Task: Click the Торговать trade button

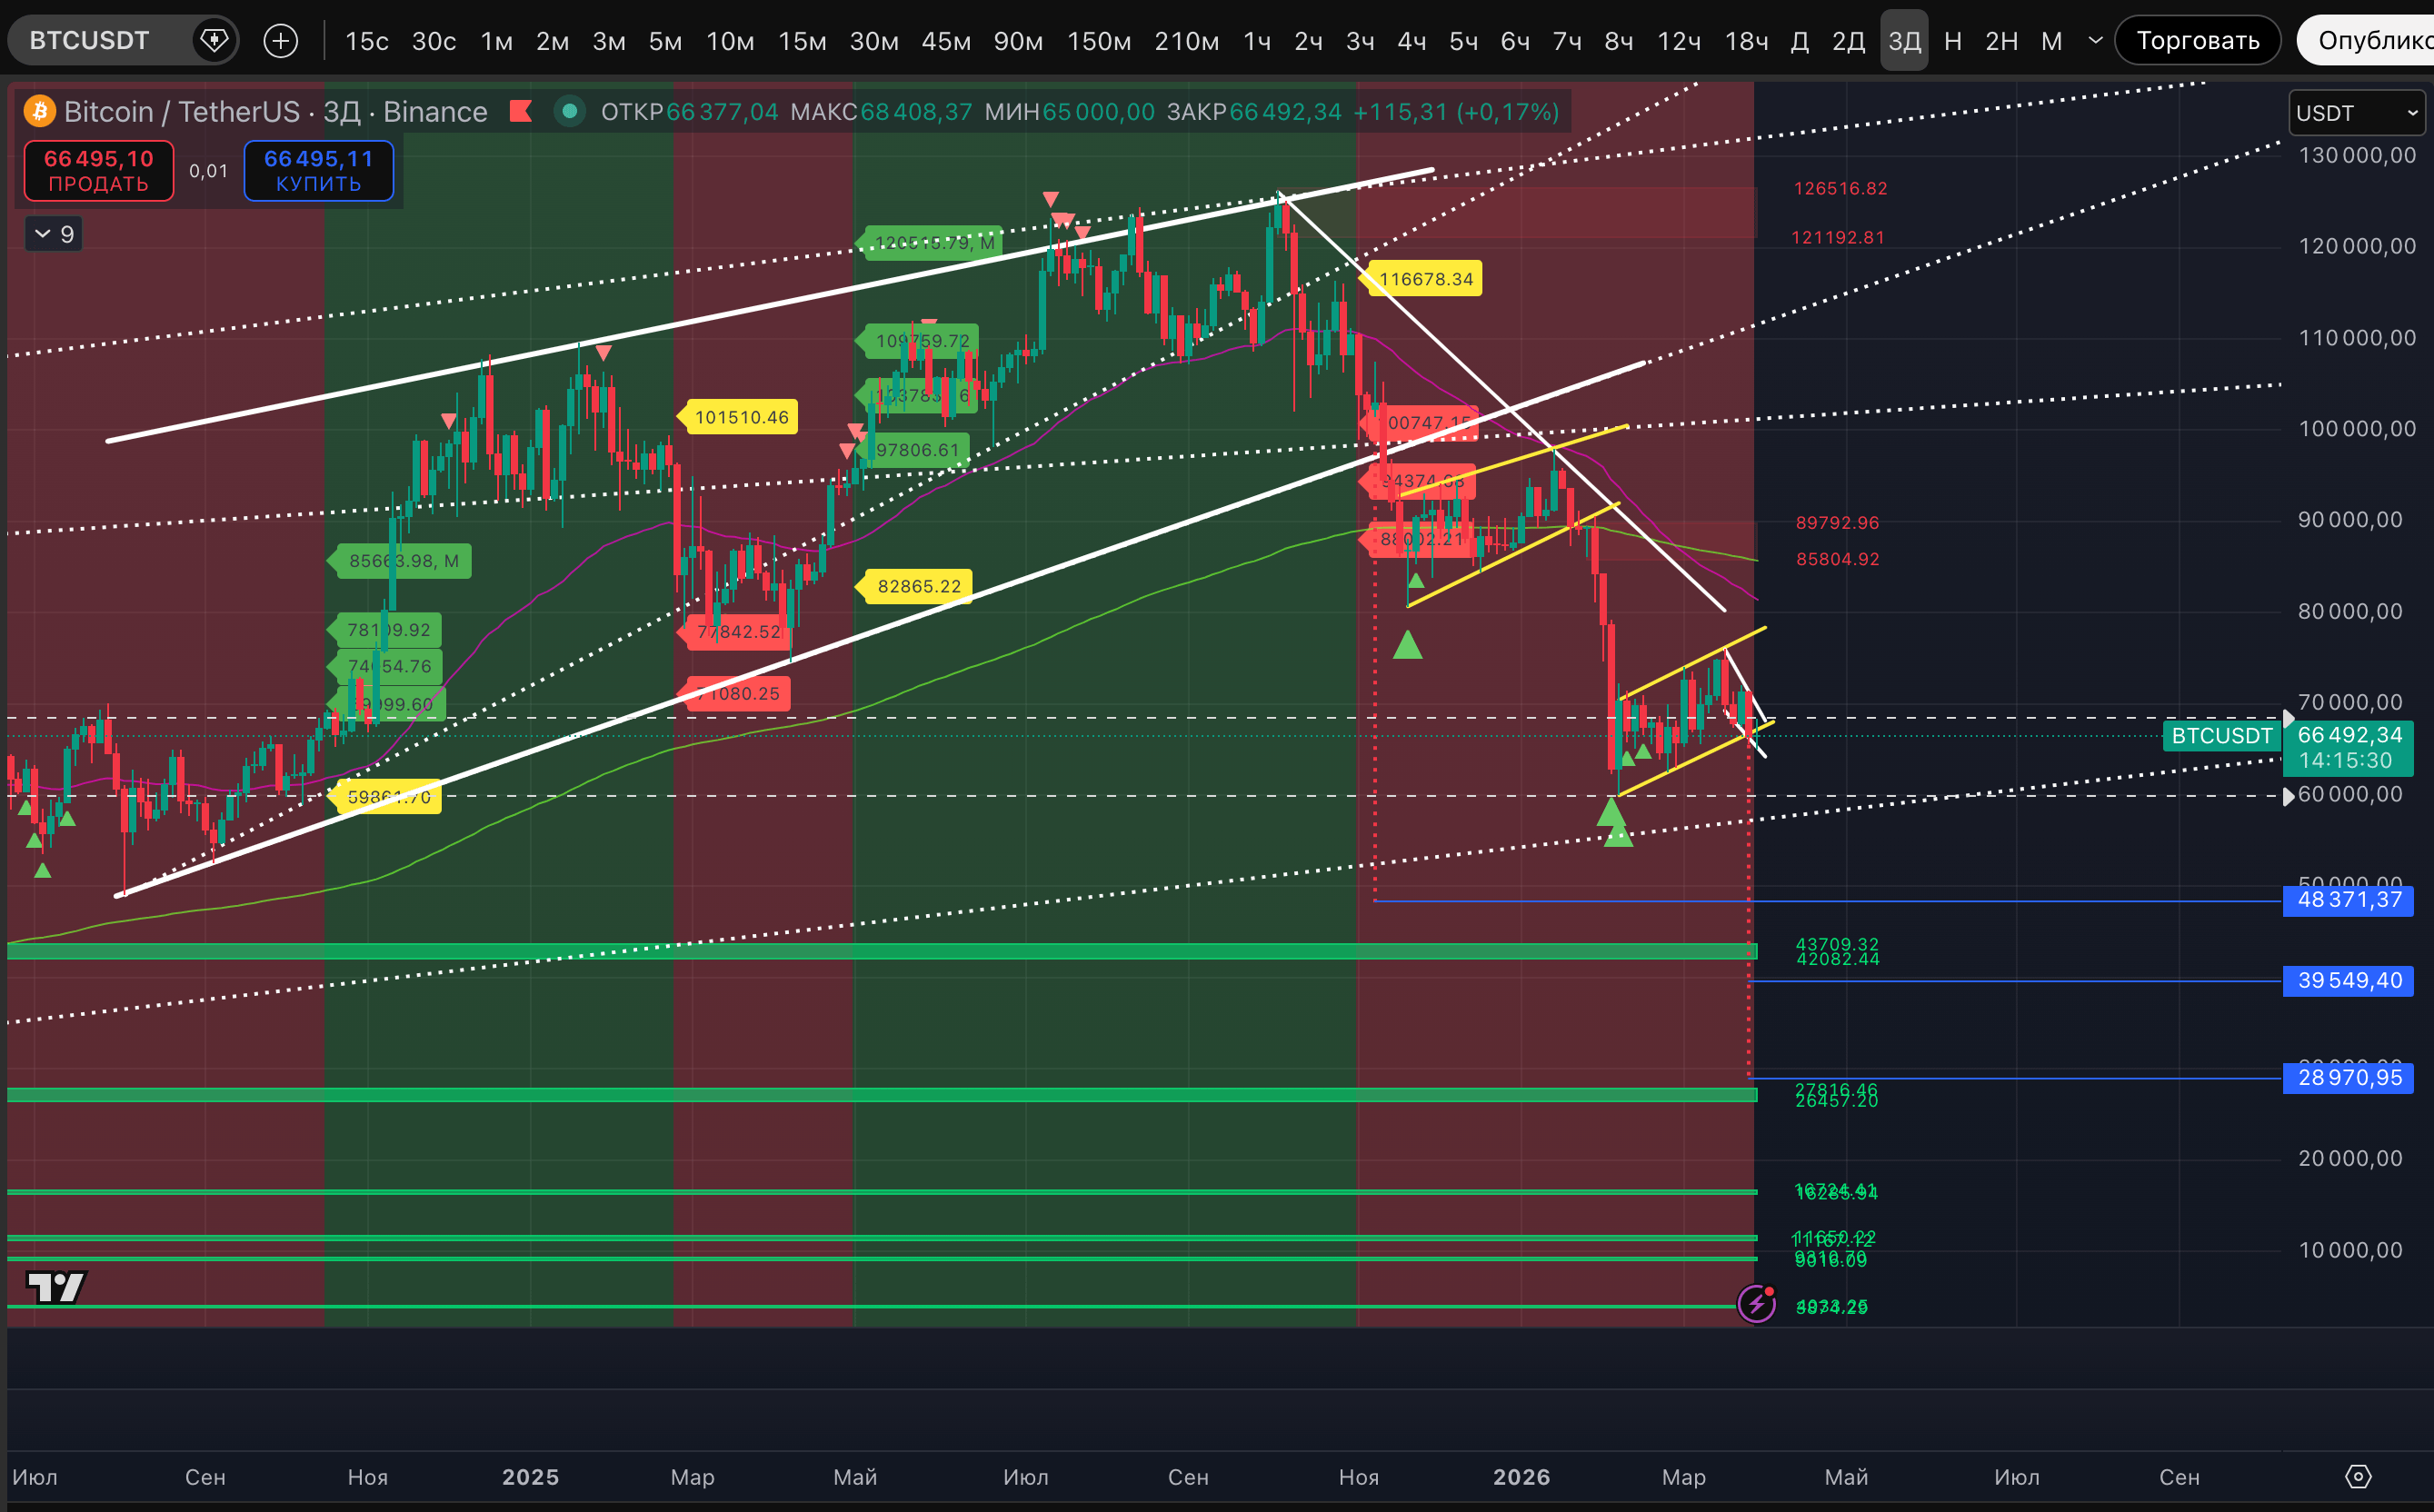Action: [x=2197, y=40]
